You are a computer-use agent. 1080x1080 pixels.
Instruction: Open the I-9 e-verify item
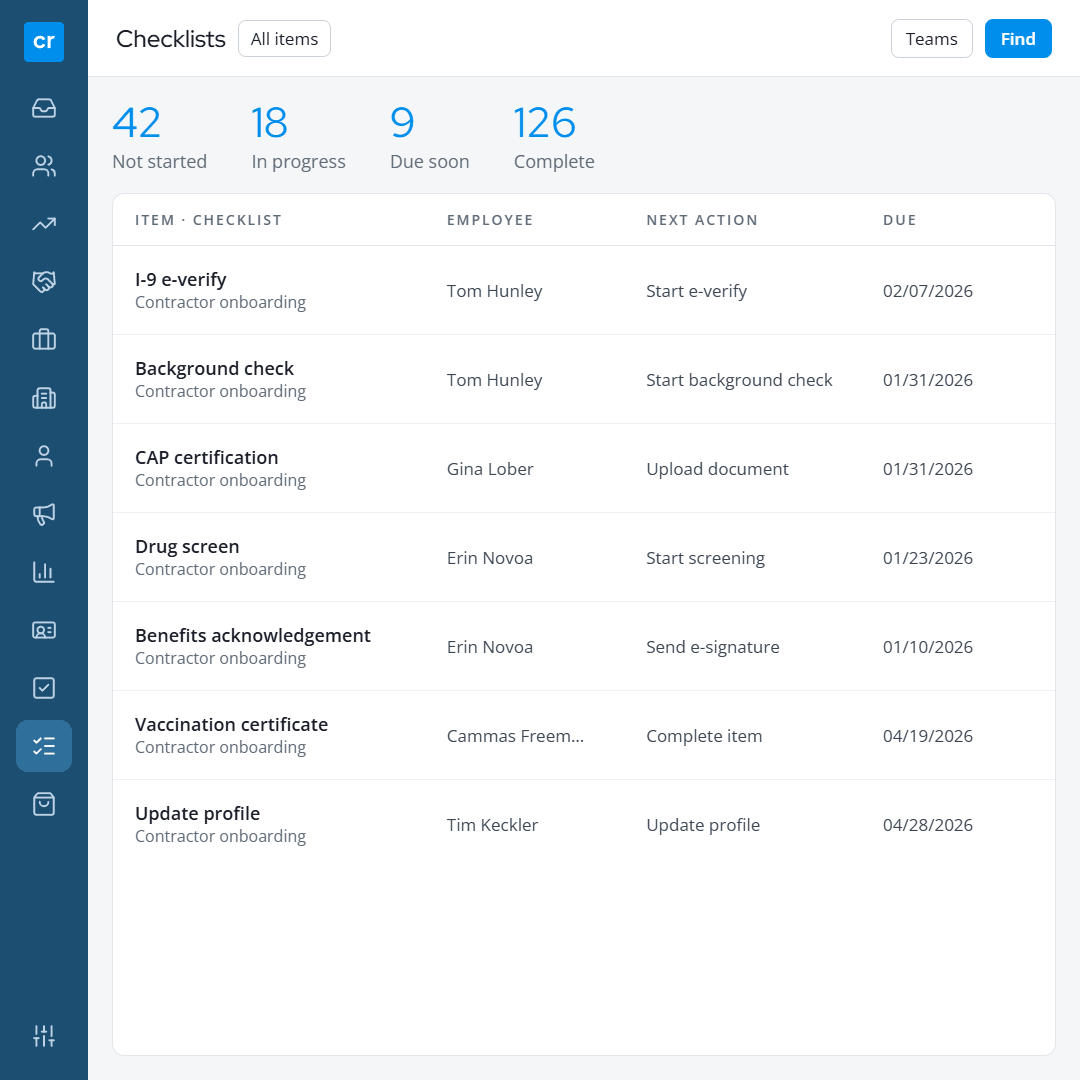click(180, 280)
